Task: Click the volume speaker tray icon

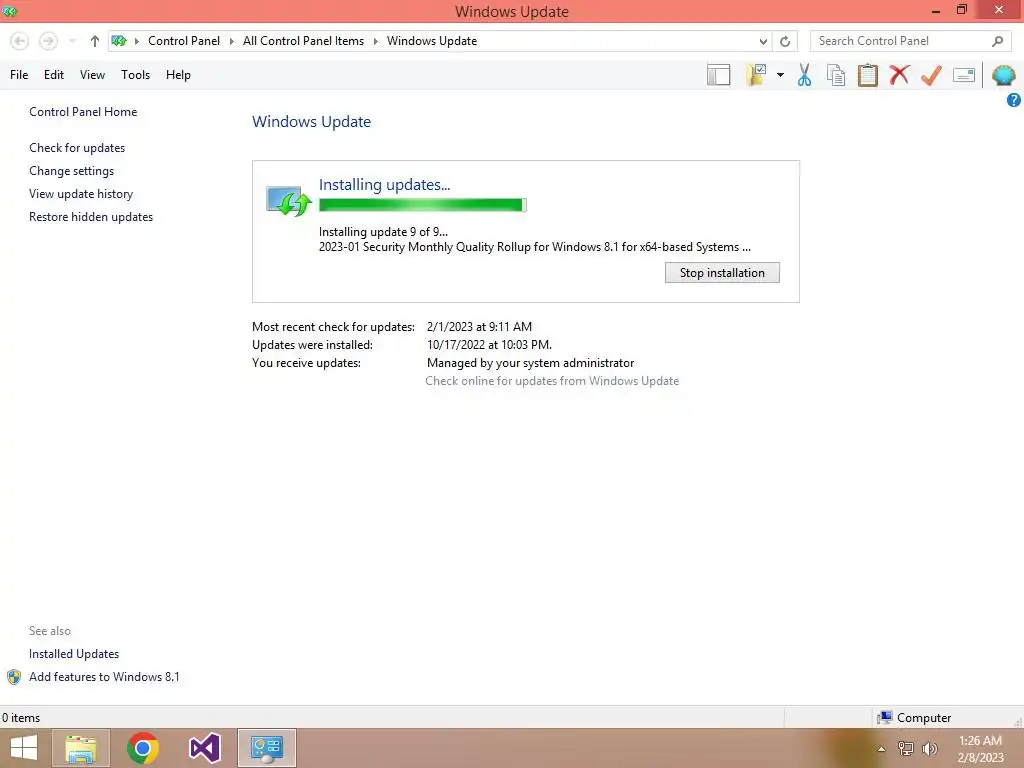Action: (930, 749)
